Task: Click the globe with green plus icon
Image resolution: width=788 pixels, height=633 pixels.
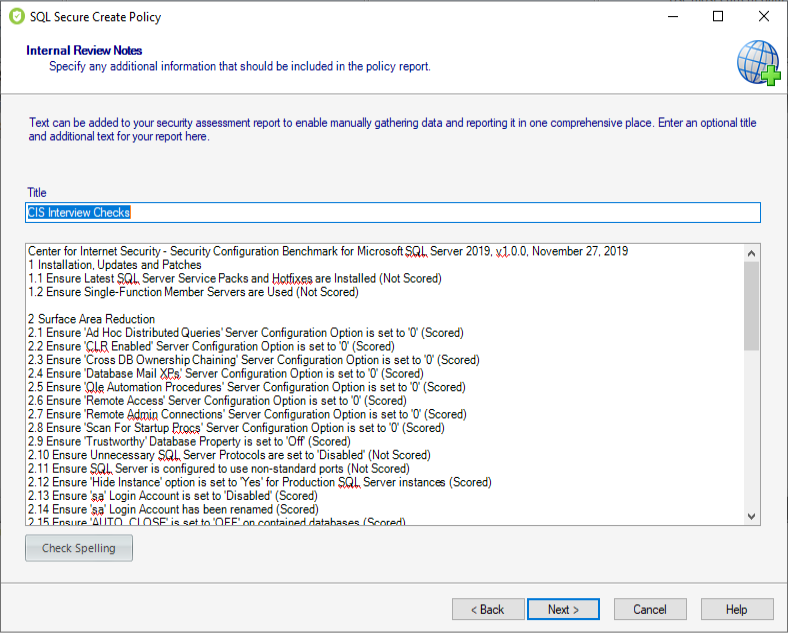Action: coord(759,63)
